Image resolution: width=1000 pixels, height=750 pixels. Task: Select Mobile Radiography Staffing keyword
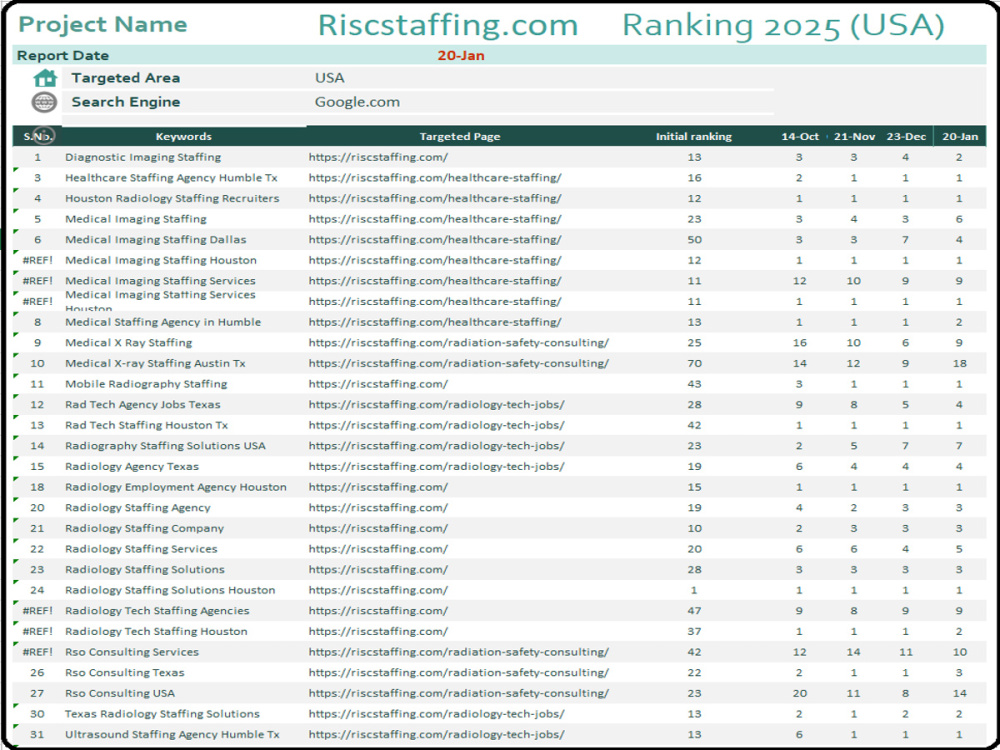pos(146,384)
